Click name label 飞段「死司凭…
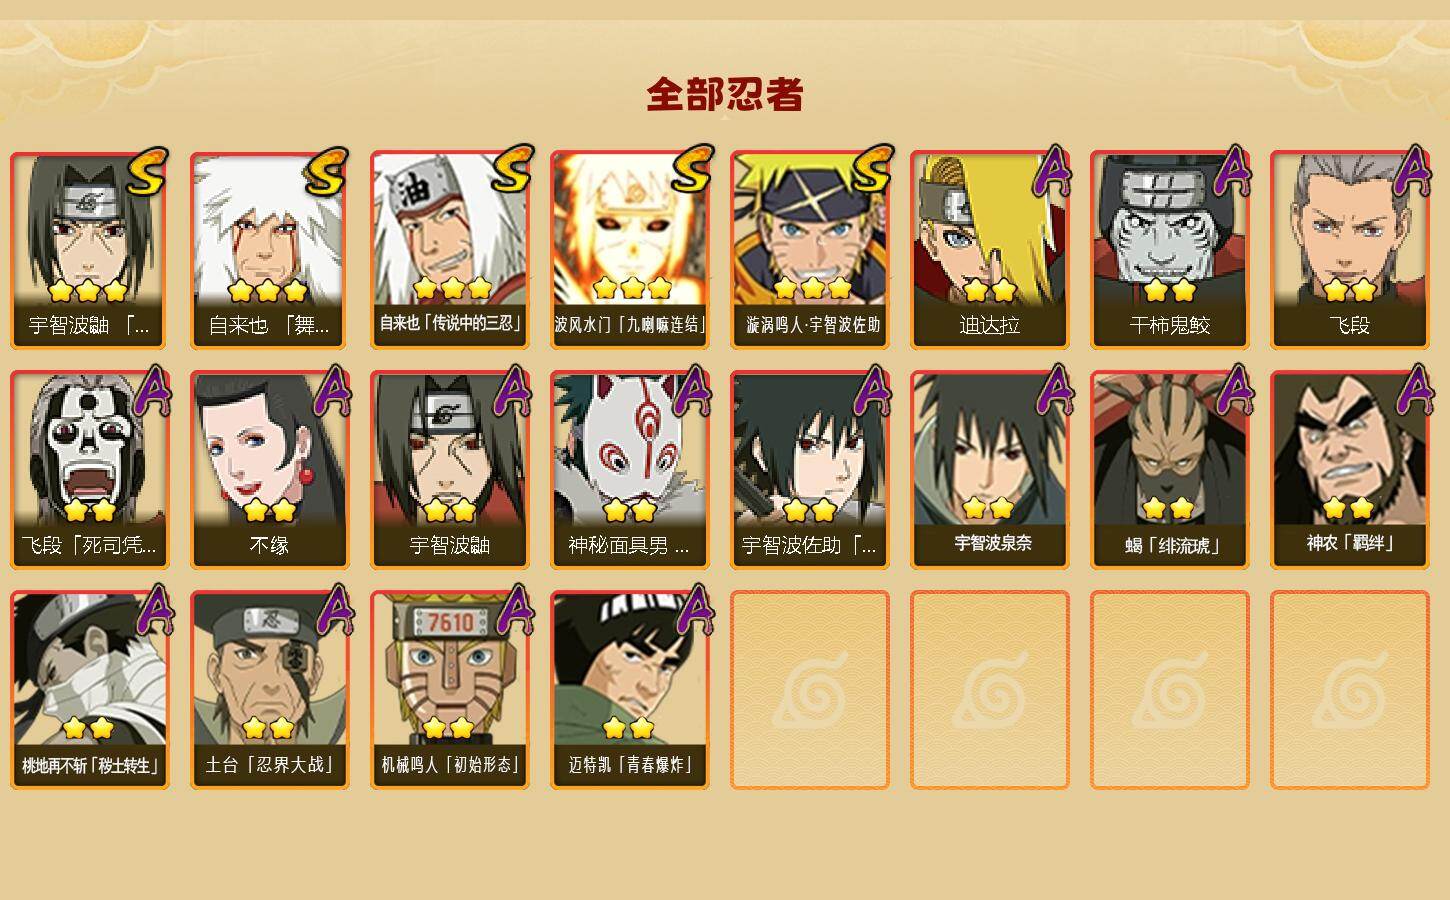The image size is (1450, 900). (x=89, y=545)
